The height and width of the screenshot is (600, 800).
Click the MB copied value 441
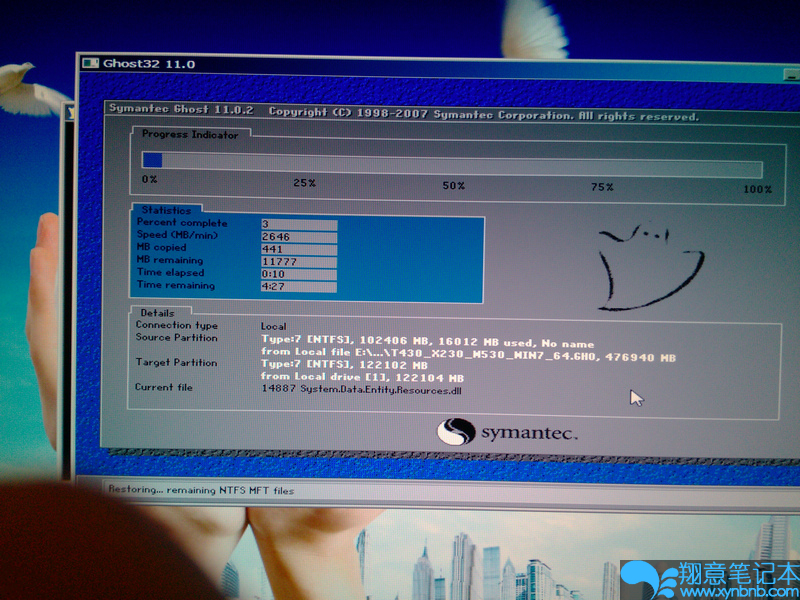tap(299, 249)
